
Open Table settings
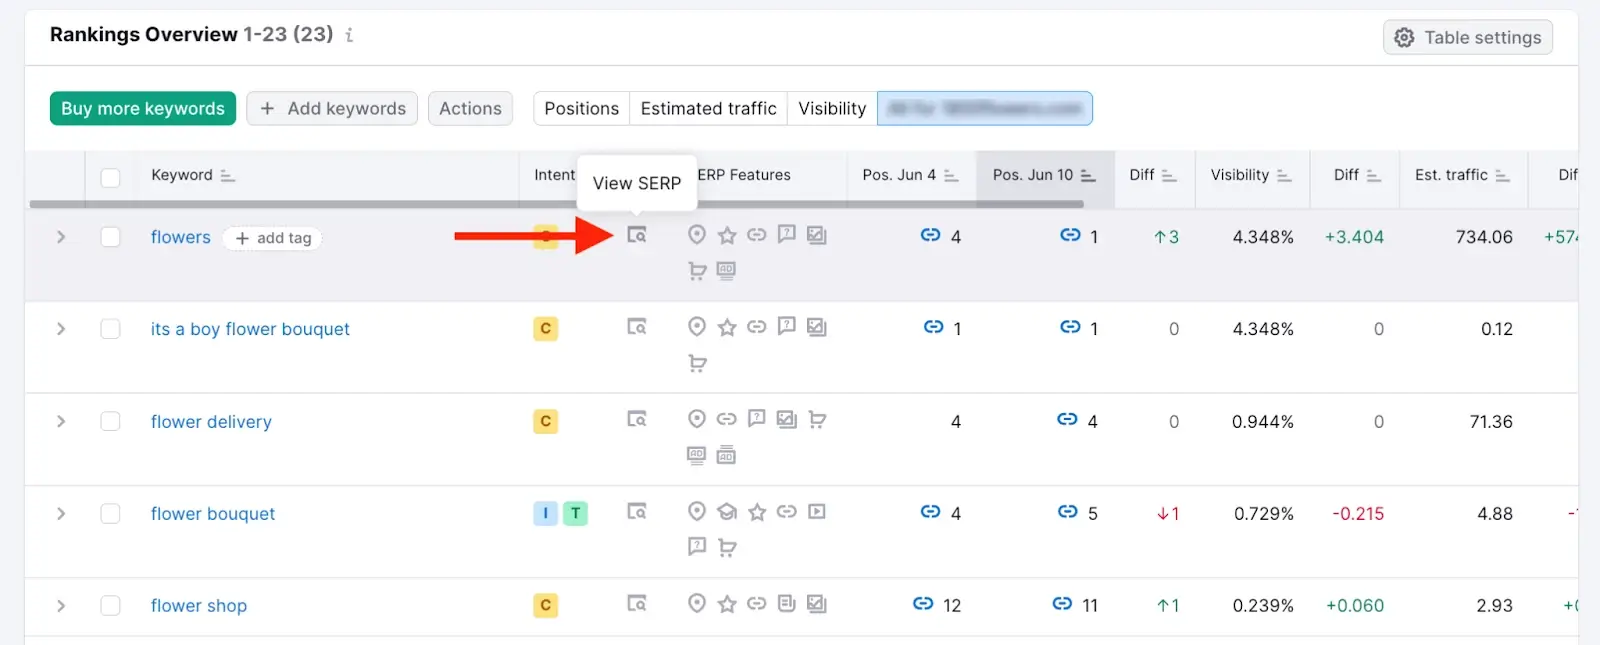1468,37
